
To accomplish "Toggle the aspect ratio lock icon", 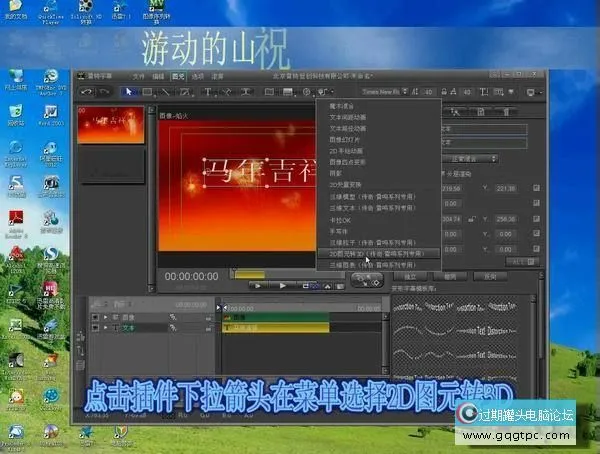I will 472,219.
